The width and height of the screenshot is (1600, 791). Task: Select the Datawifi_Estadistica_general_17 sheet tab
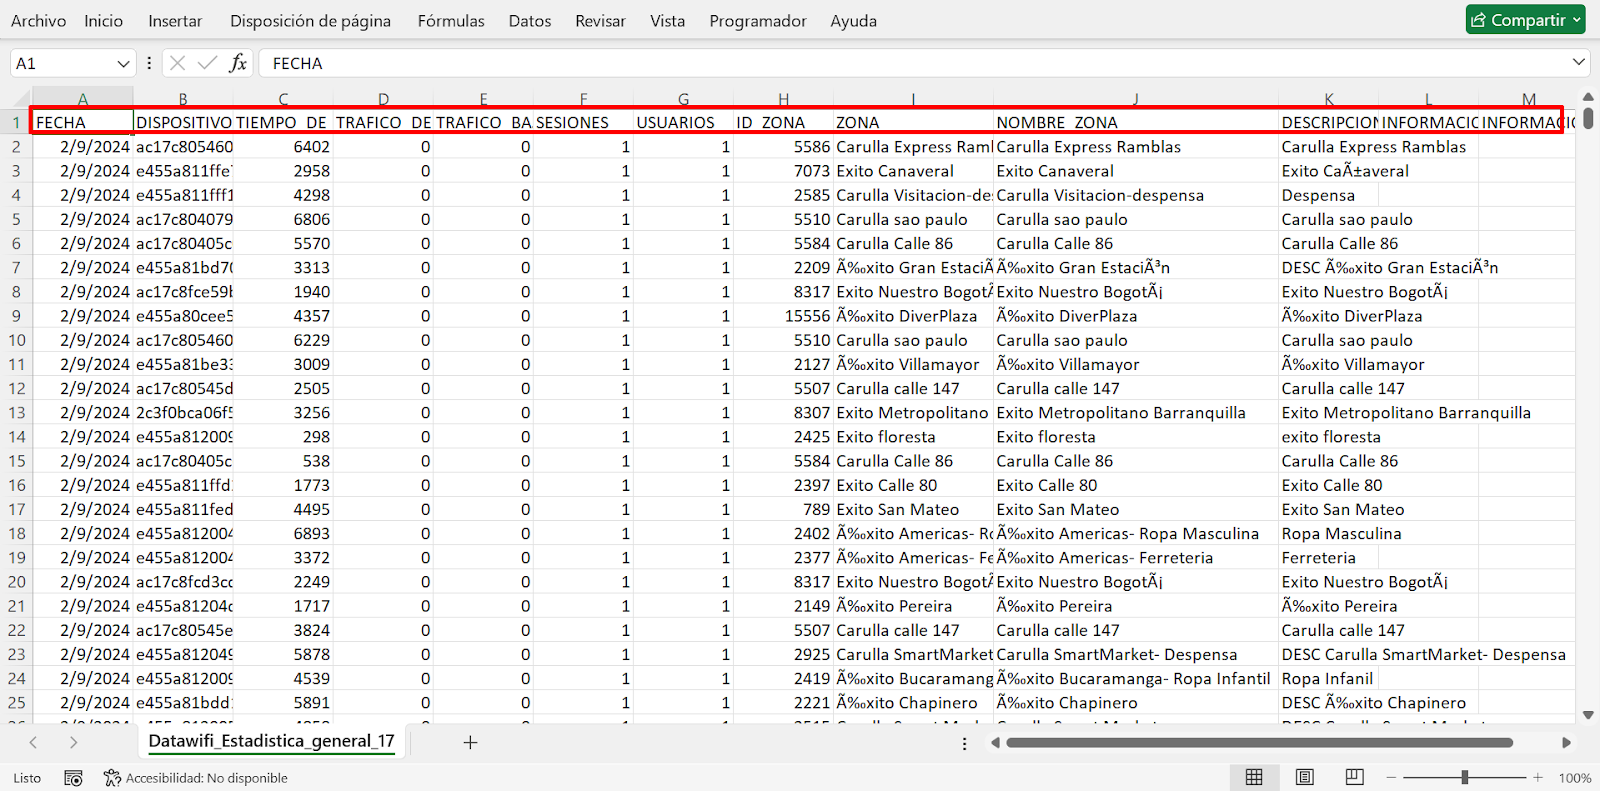pos(272,741)
